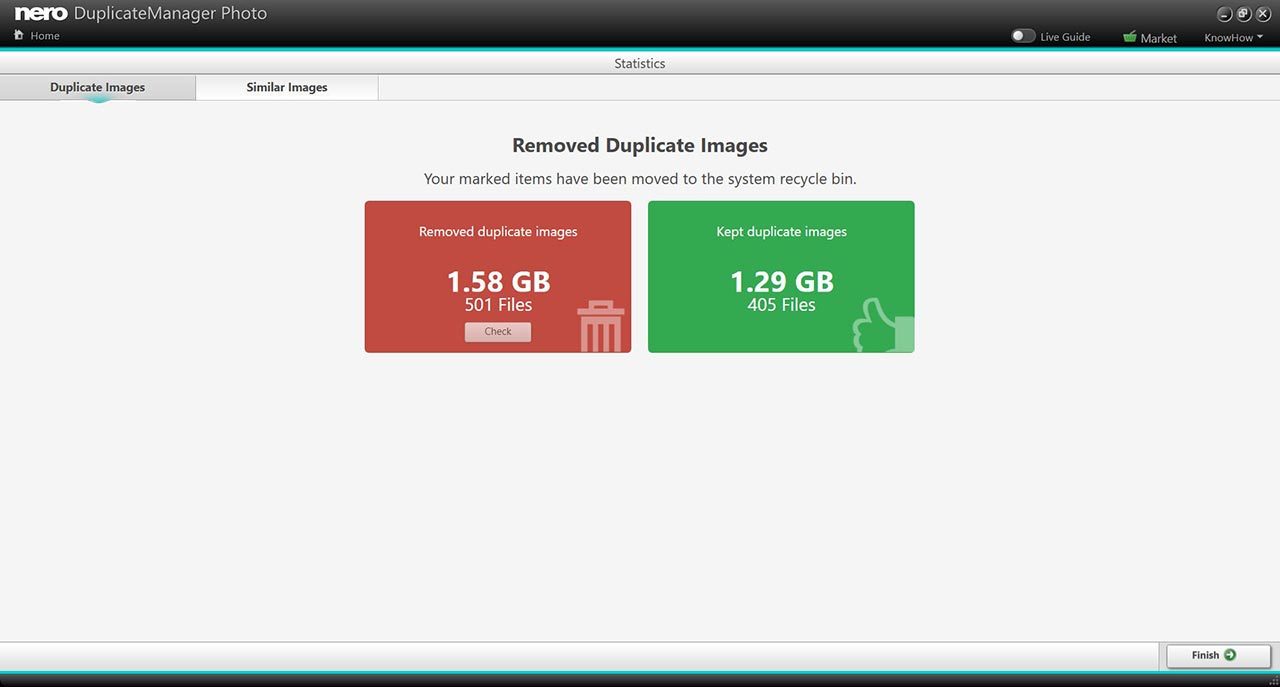1280x687 pixels.
Task: Minimize the DuplicateManager window
Action: pos(1225,14)
